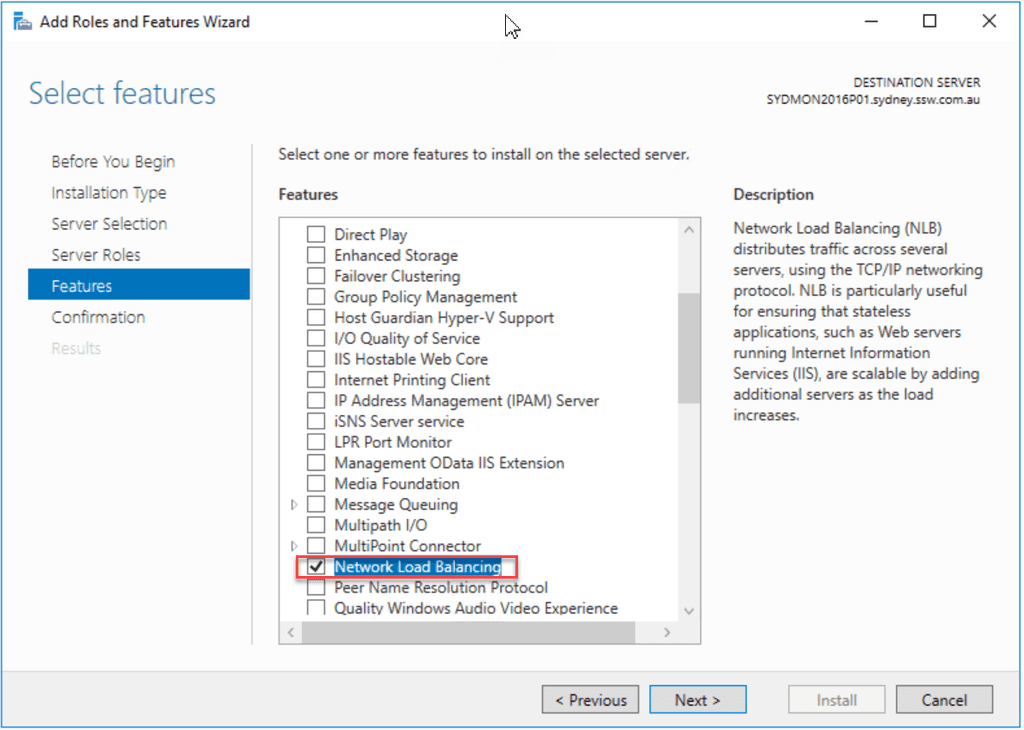The height and width of the screenshot is (730, 1024).
Task: Click the Next button
Action: click(x=697, y=700)
